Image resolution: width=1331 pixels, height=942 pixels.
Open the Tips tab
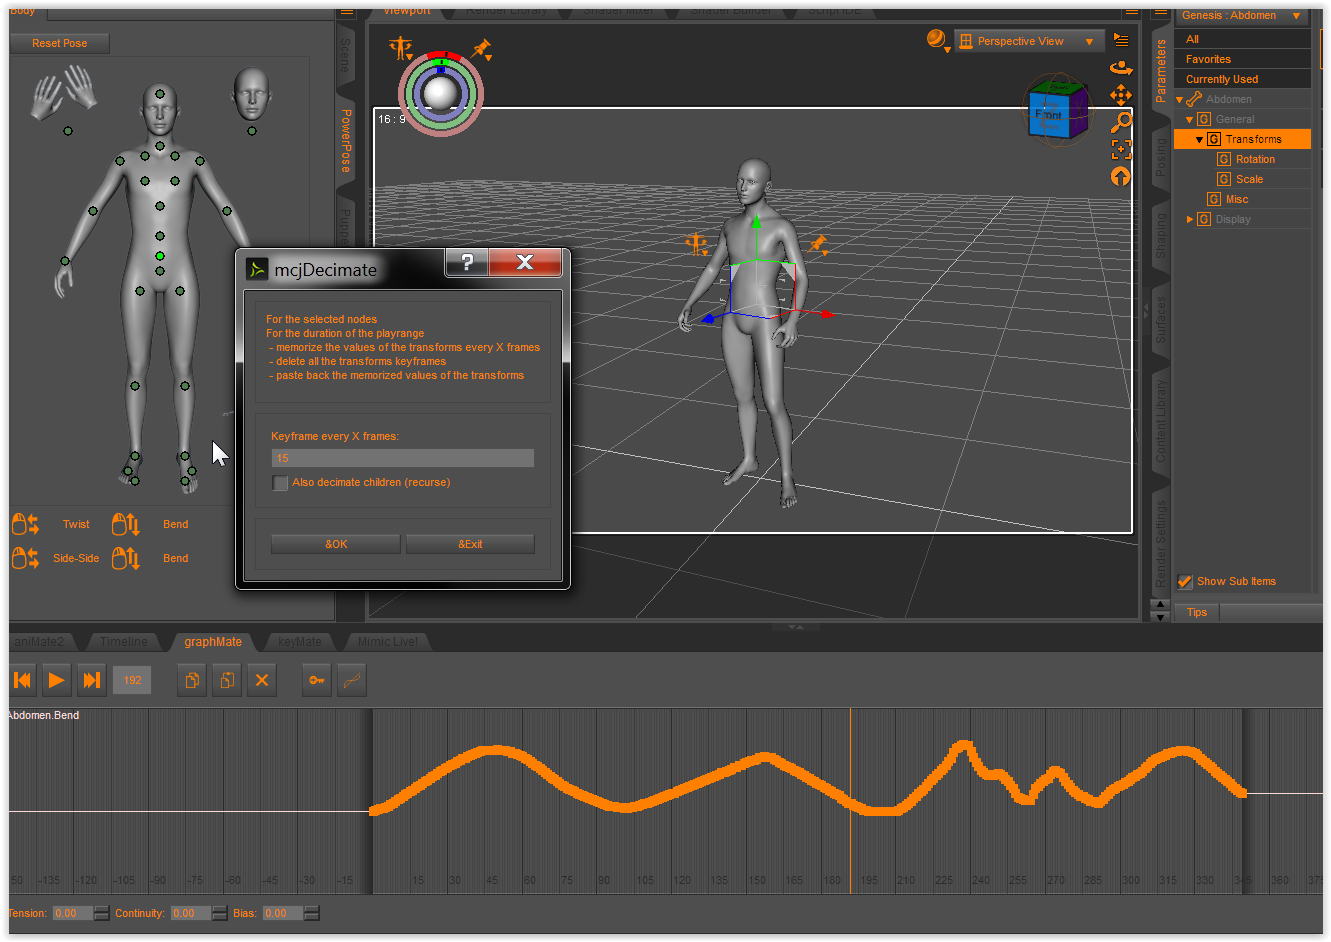[1197, 612]
